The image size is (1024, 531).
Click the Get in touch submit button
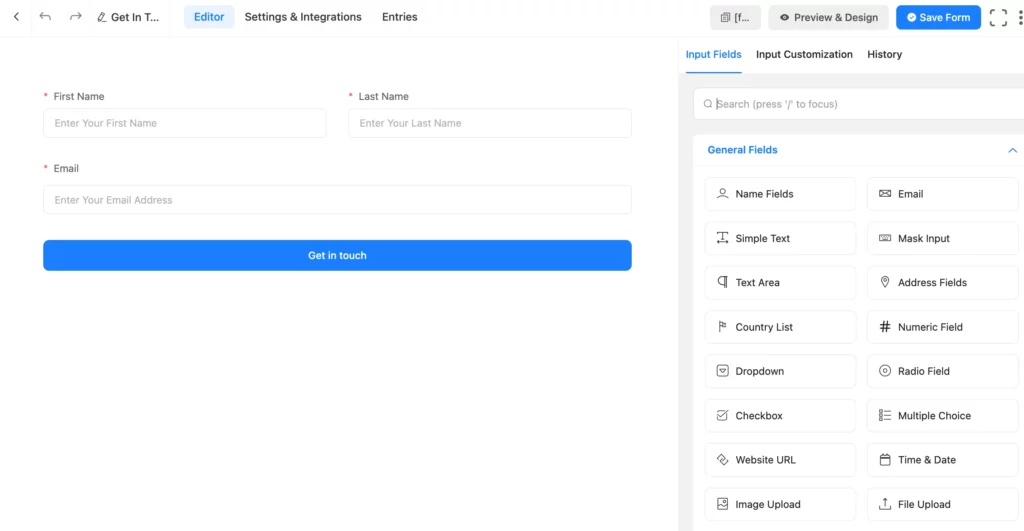pyautogui.click(x=337, y=255)
